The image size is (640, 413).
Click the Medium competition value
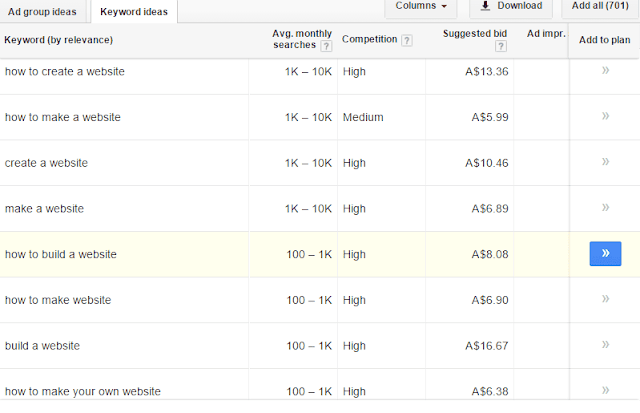pos(363,117)
